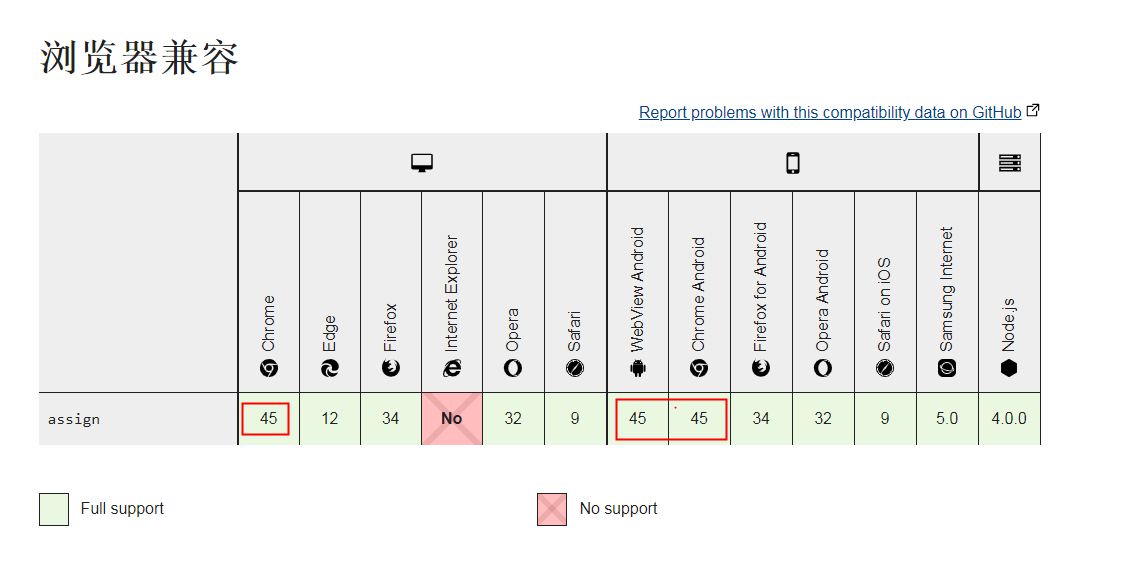Click the Edge browser logo icon
This screenshot has width=1134, height=576.
[x=330, y=368]
